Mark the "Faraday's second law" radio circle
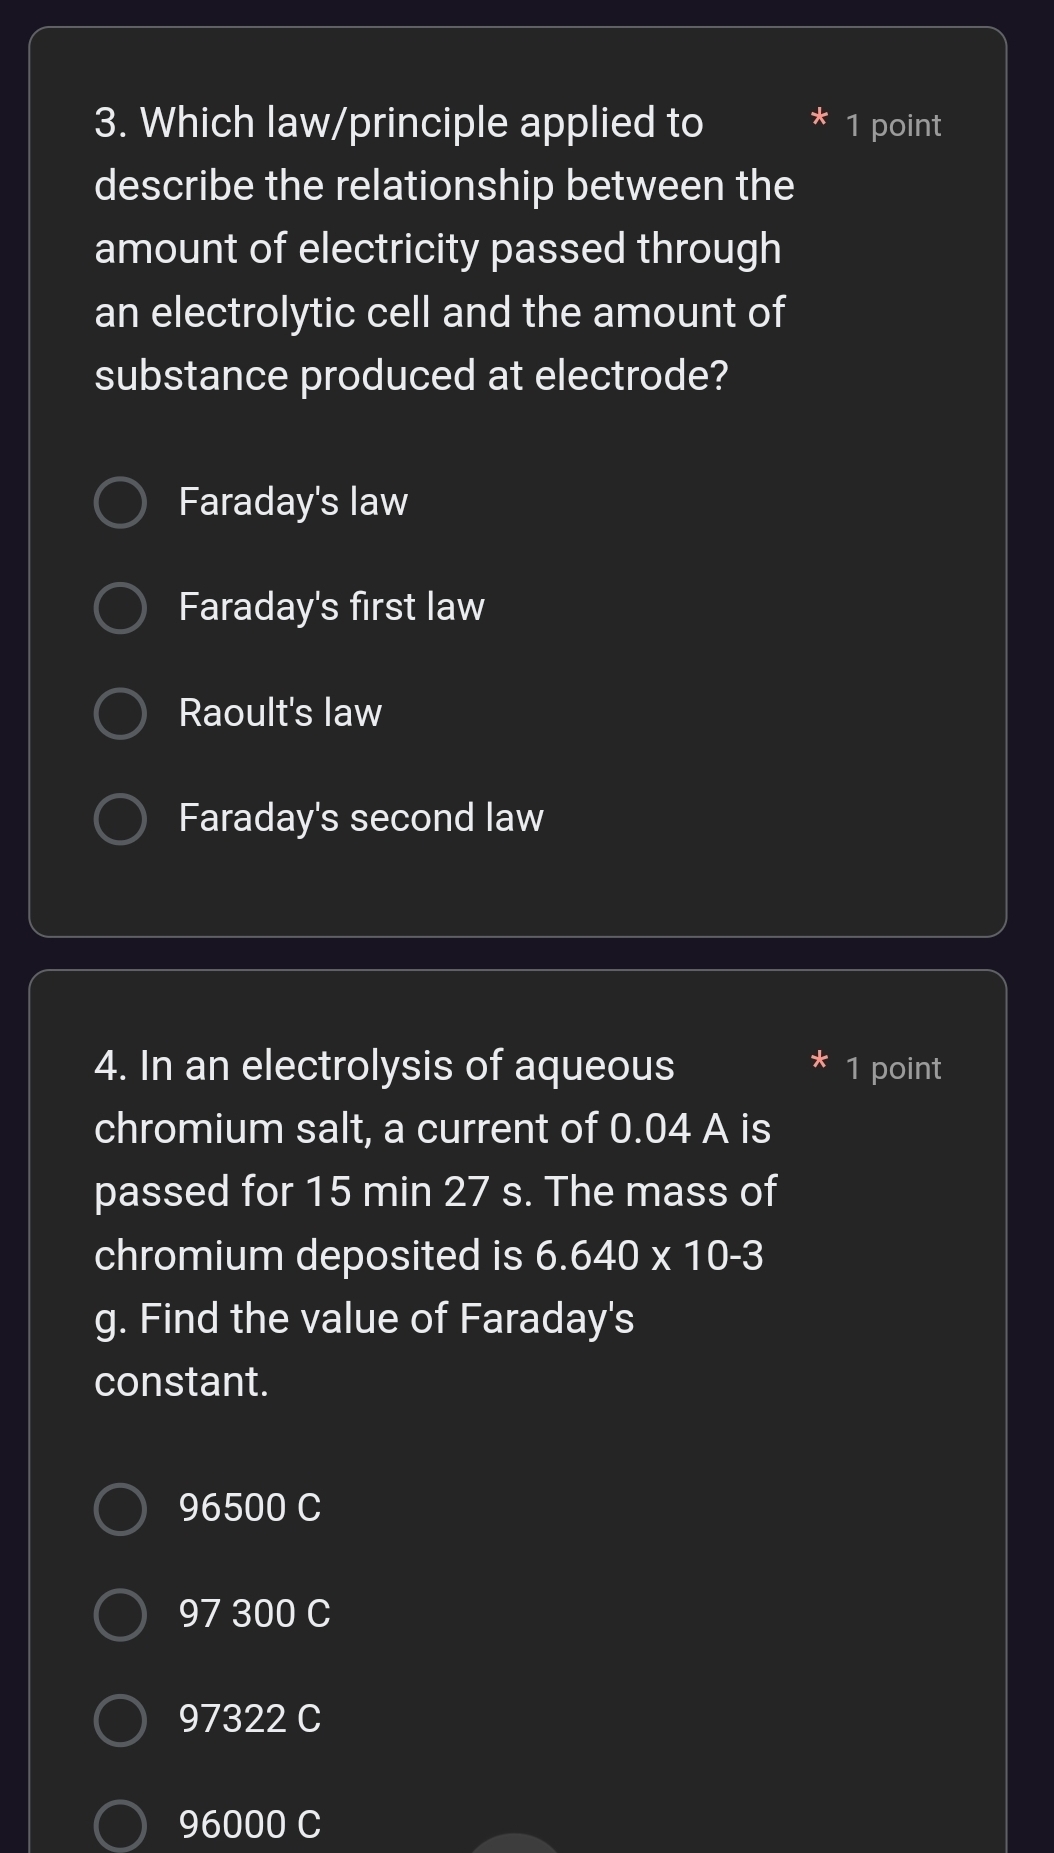The width and height of the screenshot is (1054, 1853). [120, 820]
